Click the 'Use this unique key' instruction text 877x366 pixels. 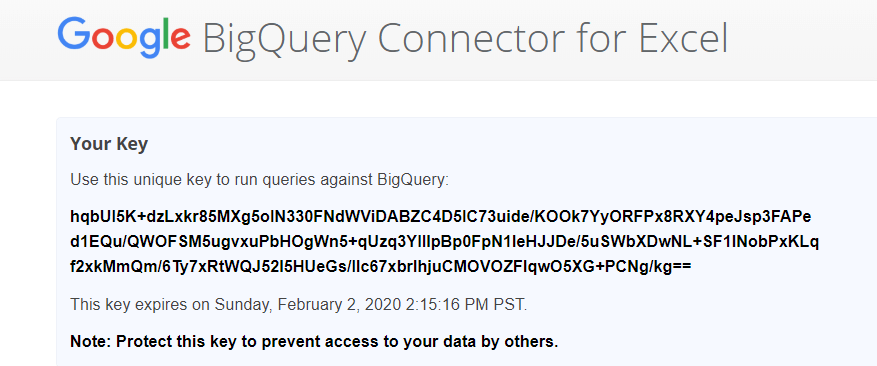click(x=260, y=180)
